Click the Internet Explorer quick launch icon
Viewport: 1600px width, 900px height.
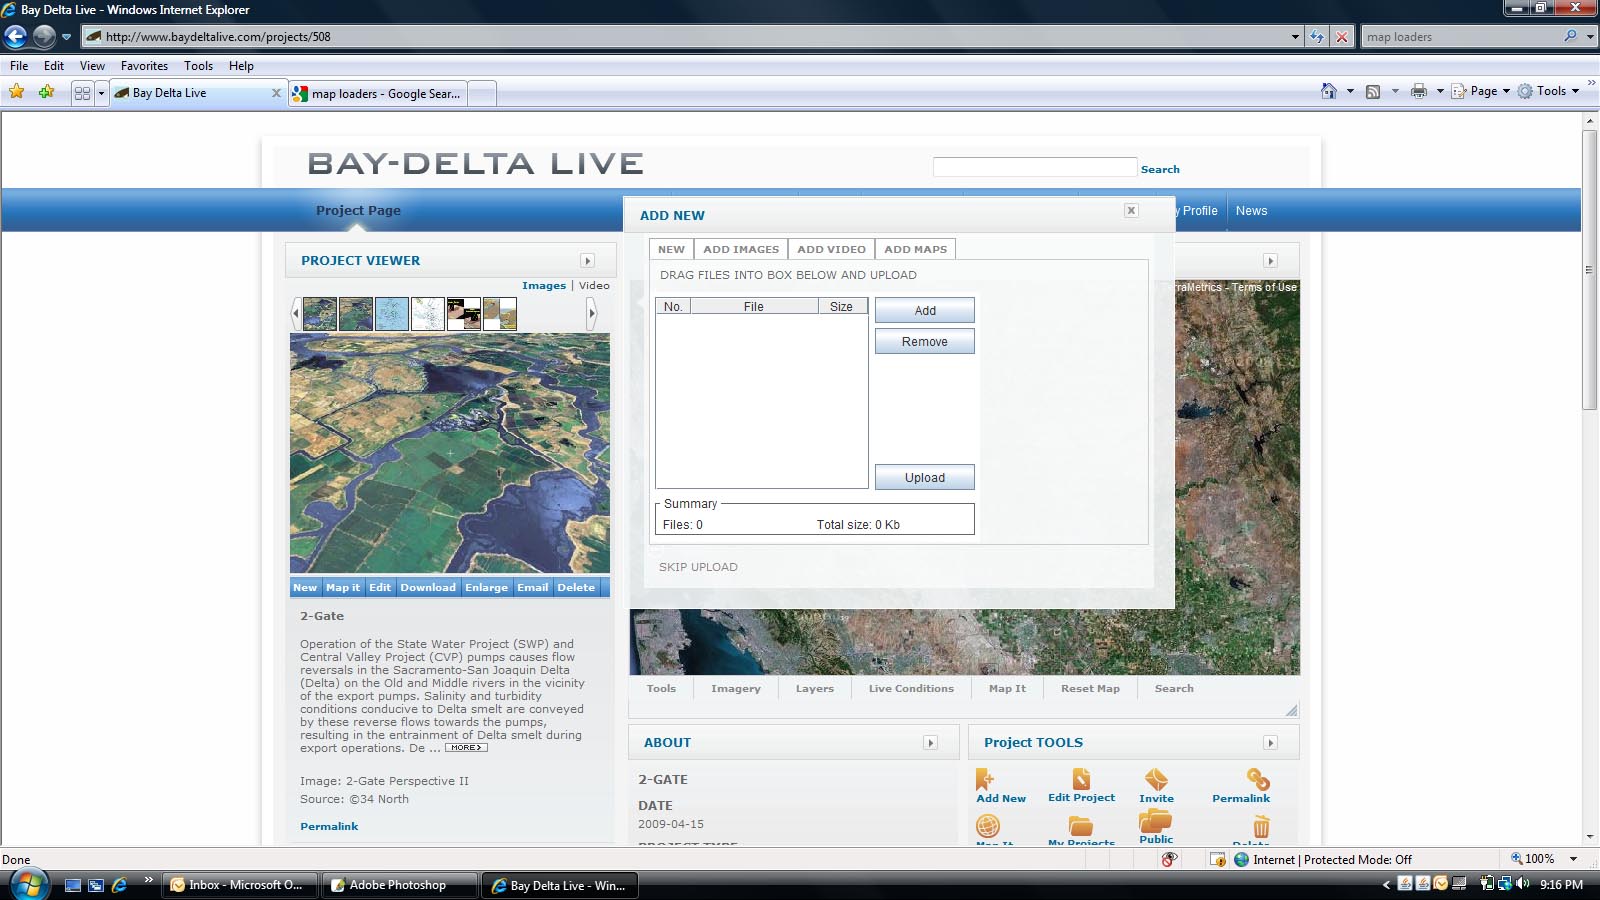119,885
